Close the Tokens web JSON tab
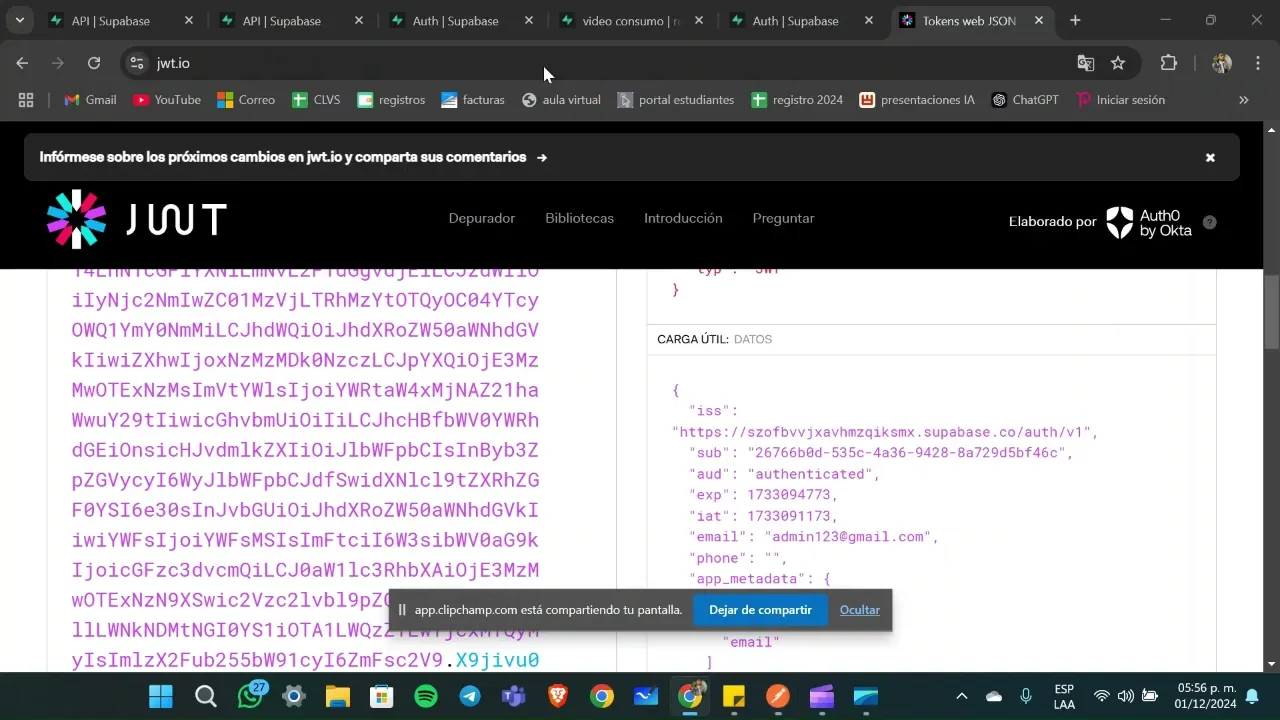 pos(1039,20)
